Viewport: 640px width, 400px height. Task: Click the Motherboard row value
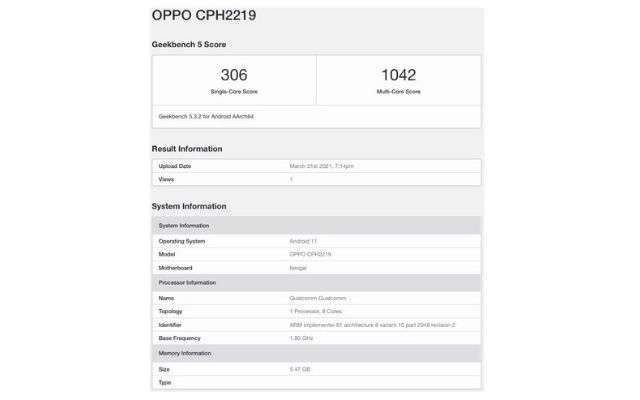pyautogui.click(x=298, y=268)
